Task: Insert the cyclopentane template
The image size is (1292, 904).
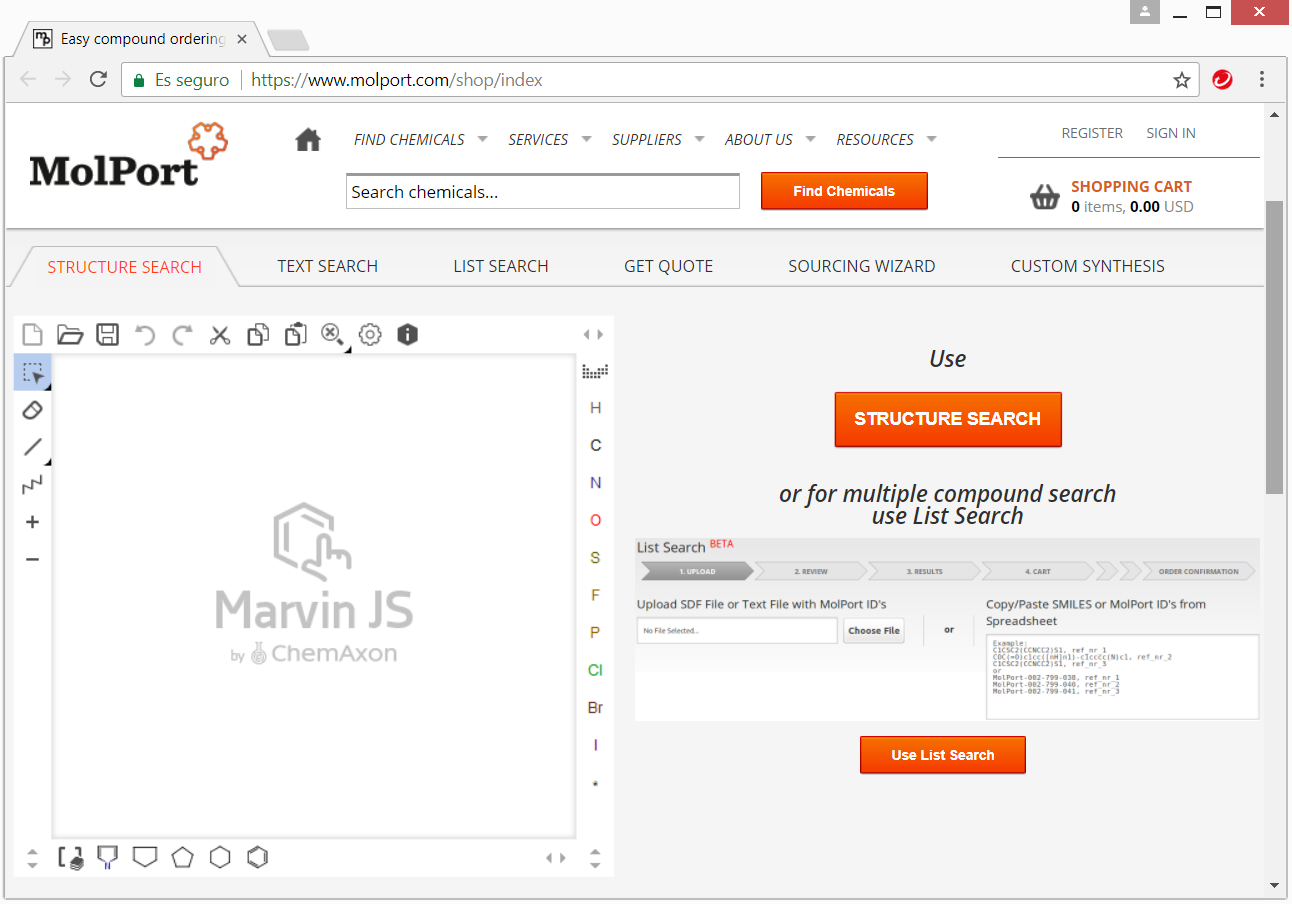Action: pyautogui.click(x=182, y=857)
